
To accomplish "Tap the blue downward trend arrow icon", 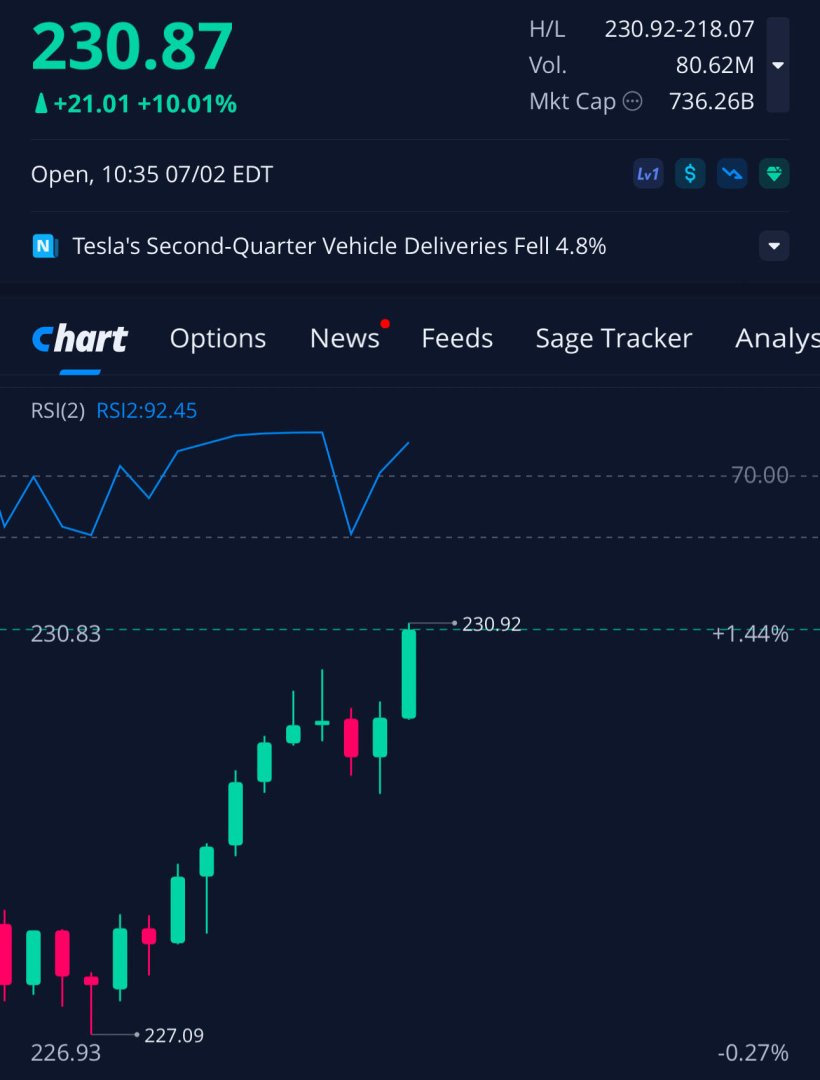I will [x=732, y=174].
